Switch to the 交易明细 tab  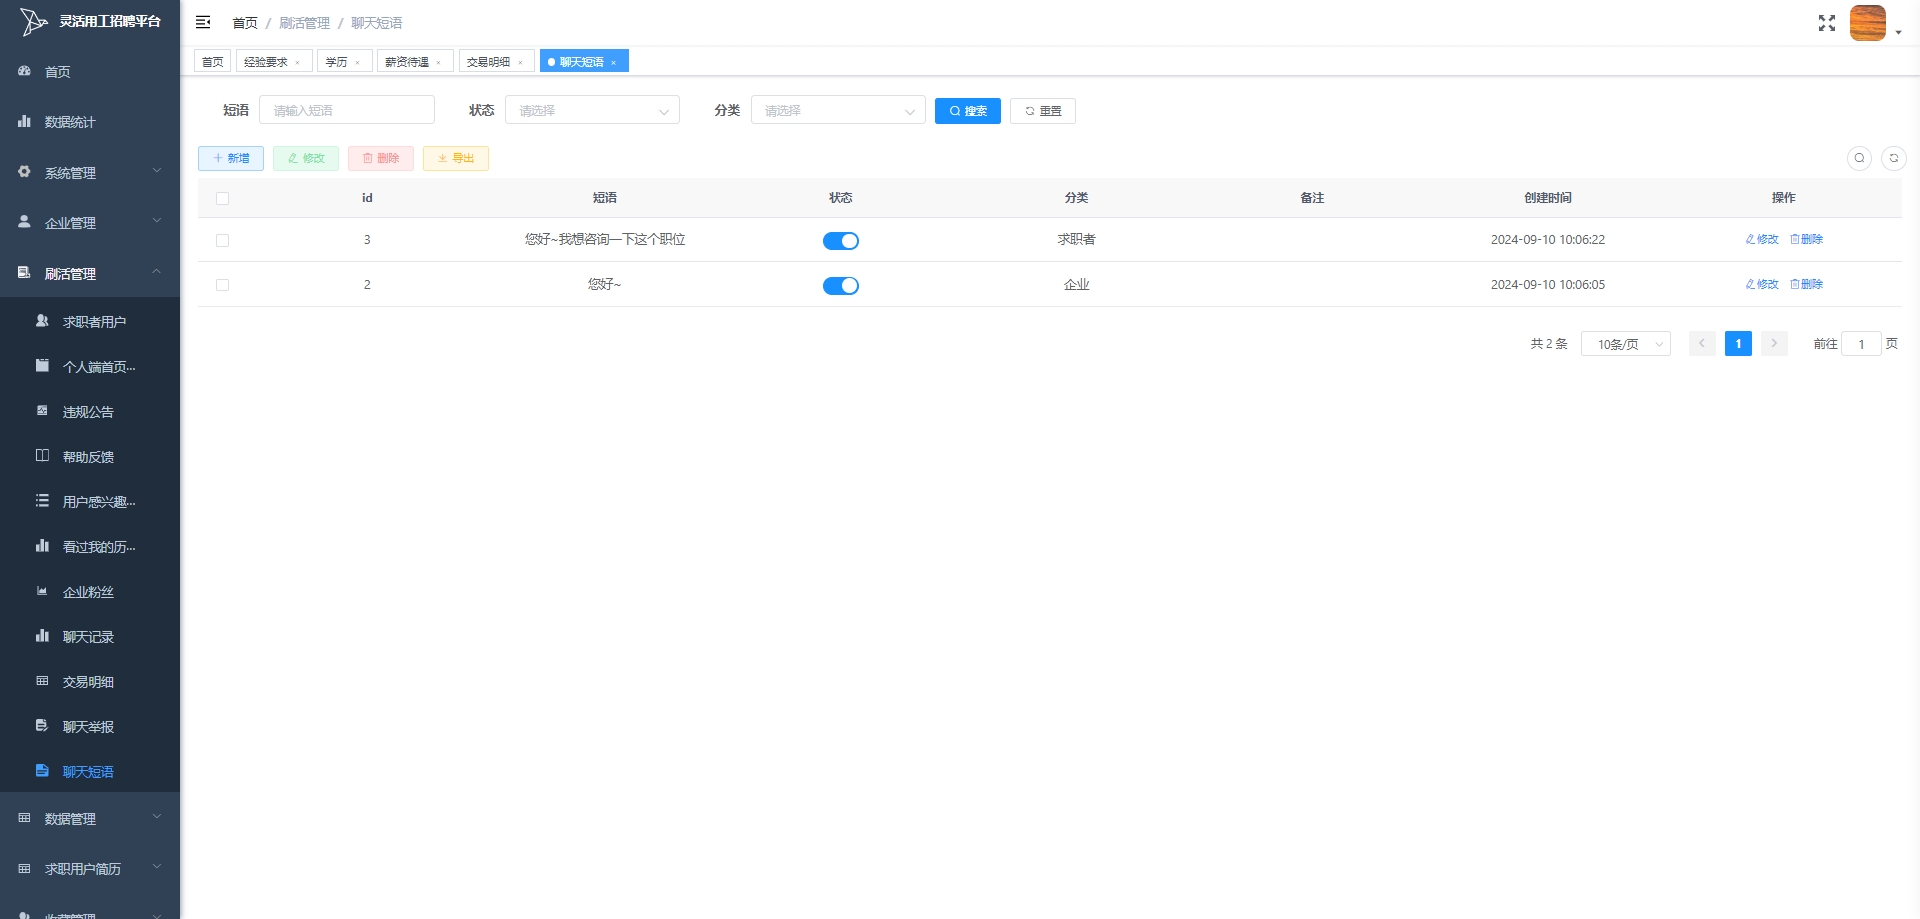488,62
